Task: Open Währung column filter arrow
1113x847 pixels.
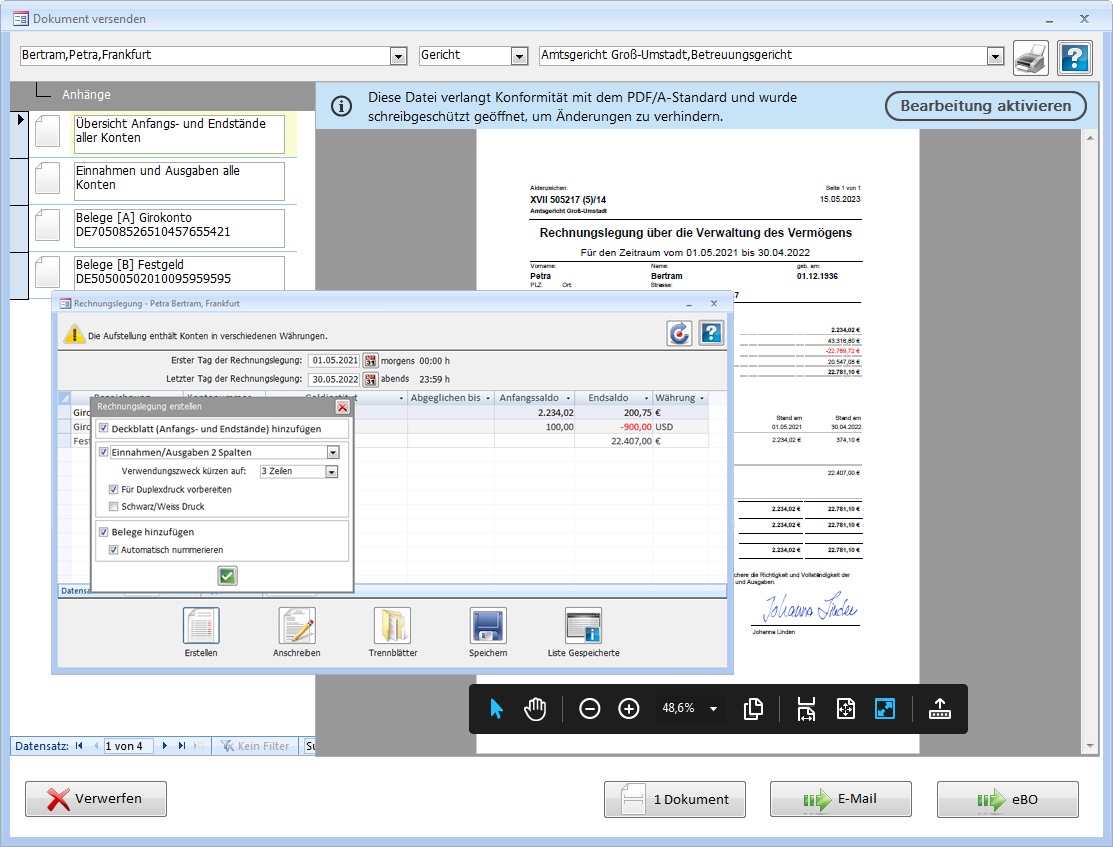Action: pyautogui.click(x=702, y=398)
